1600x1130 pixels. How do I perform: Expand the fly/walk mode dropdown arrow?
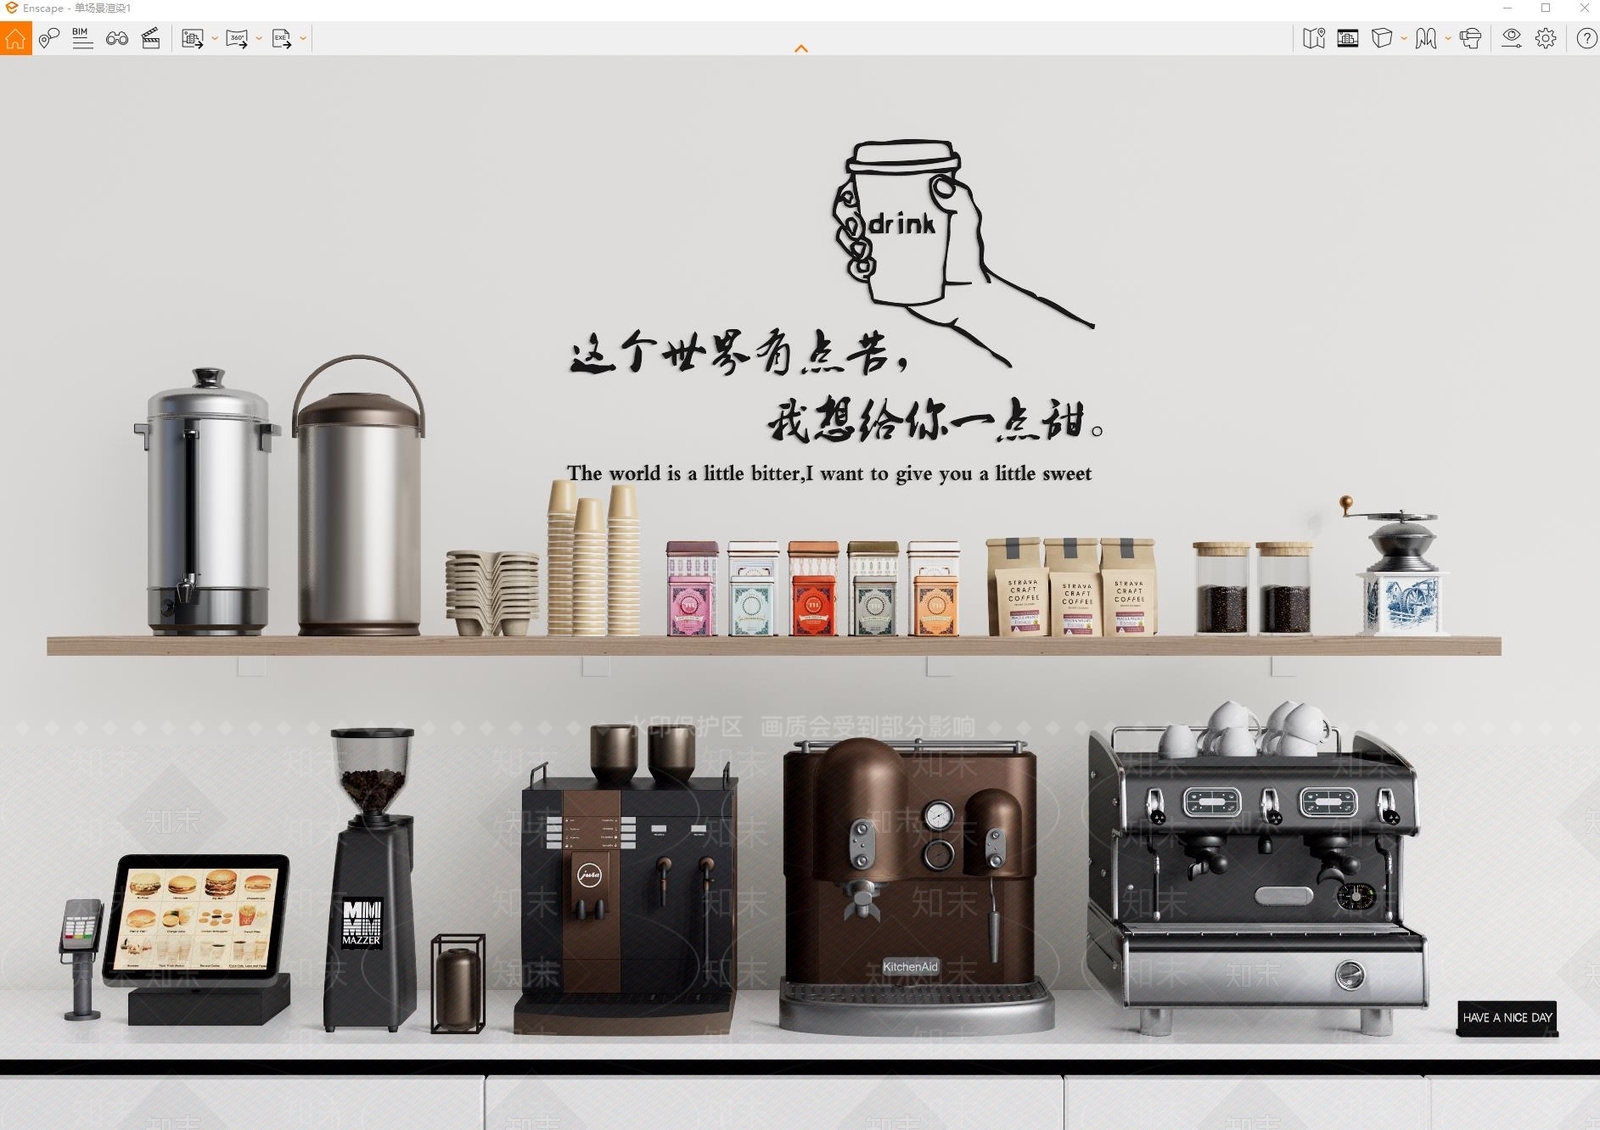(x=1448, y=39)
